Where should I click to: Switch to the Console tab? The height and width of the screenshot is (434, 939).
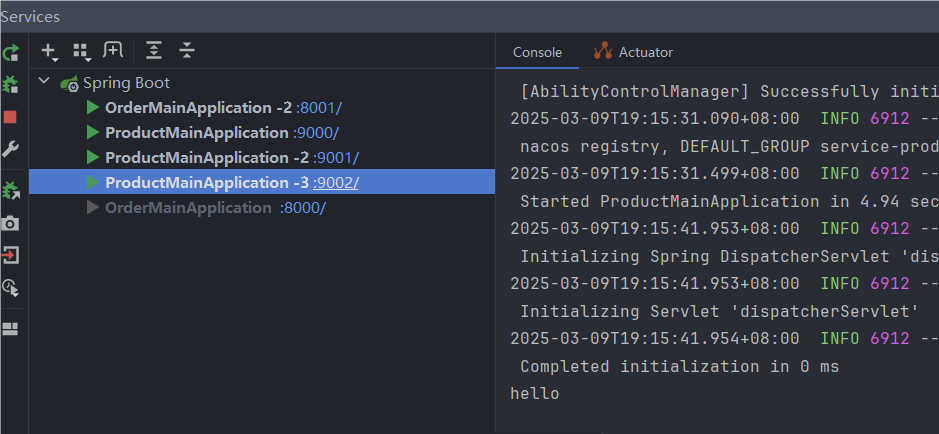tap(537, 52)
